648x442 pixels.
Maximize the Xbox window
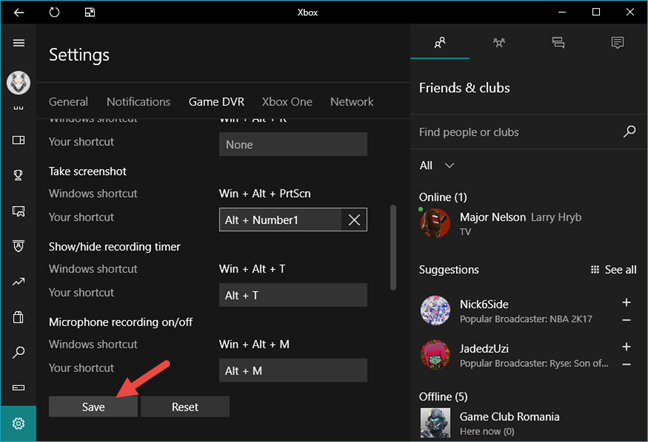[x=596, y=12]
